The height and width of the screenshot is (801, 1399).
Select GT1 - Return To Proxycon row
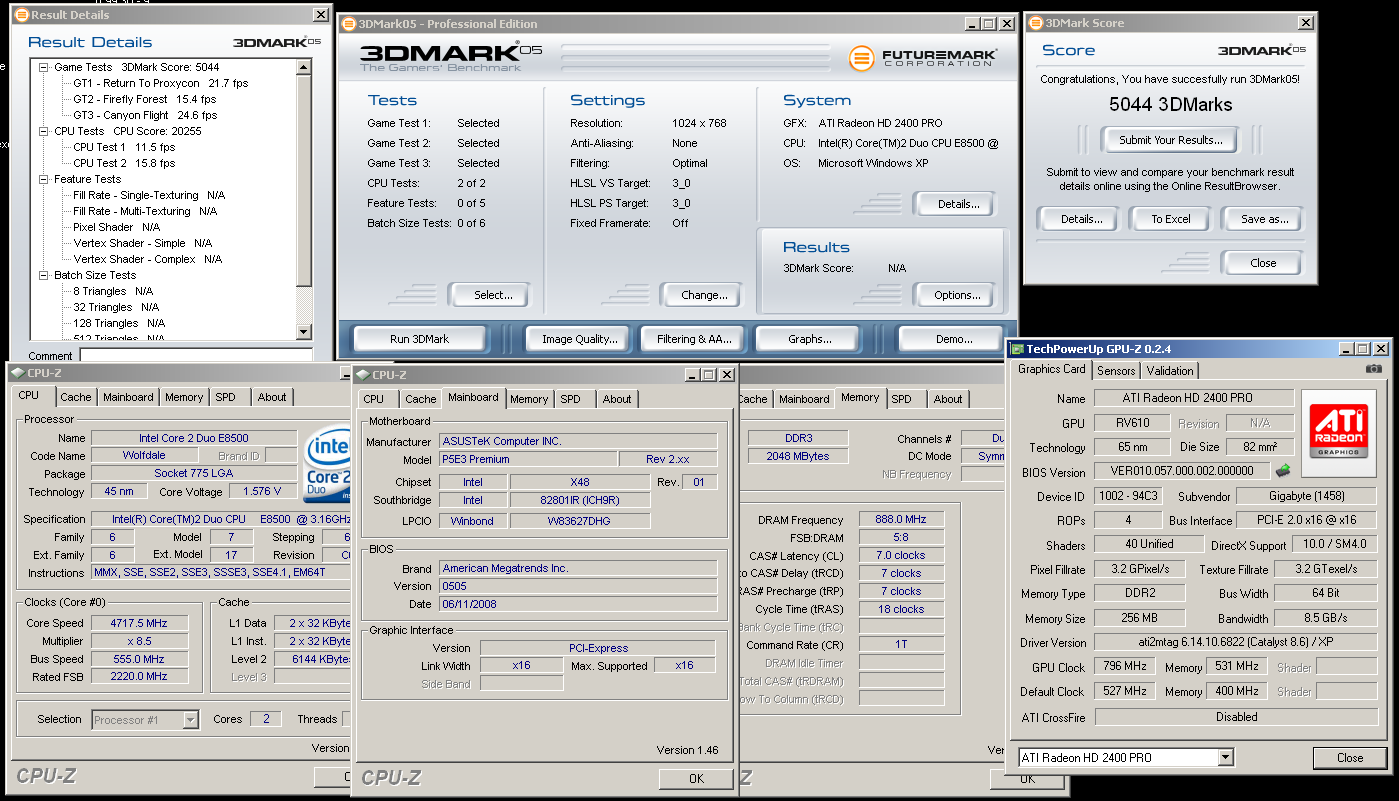coord(161,83)
